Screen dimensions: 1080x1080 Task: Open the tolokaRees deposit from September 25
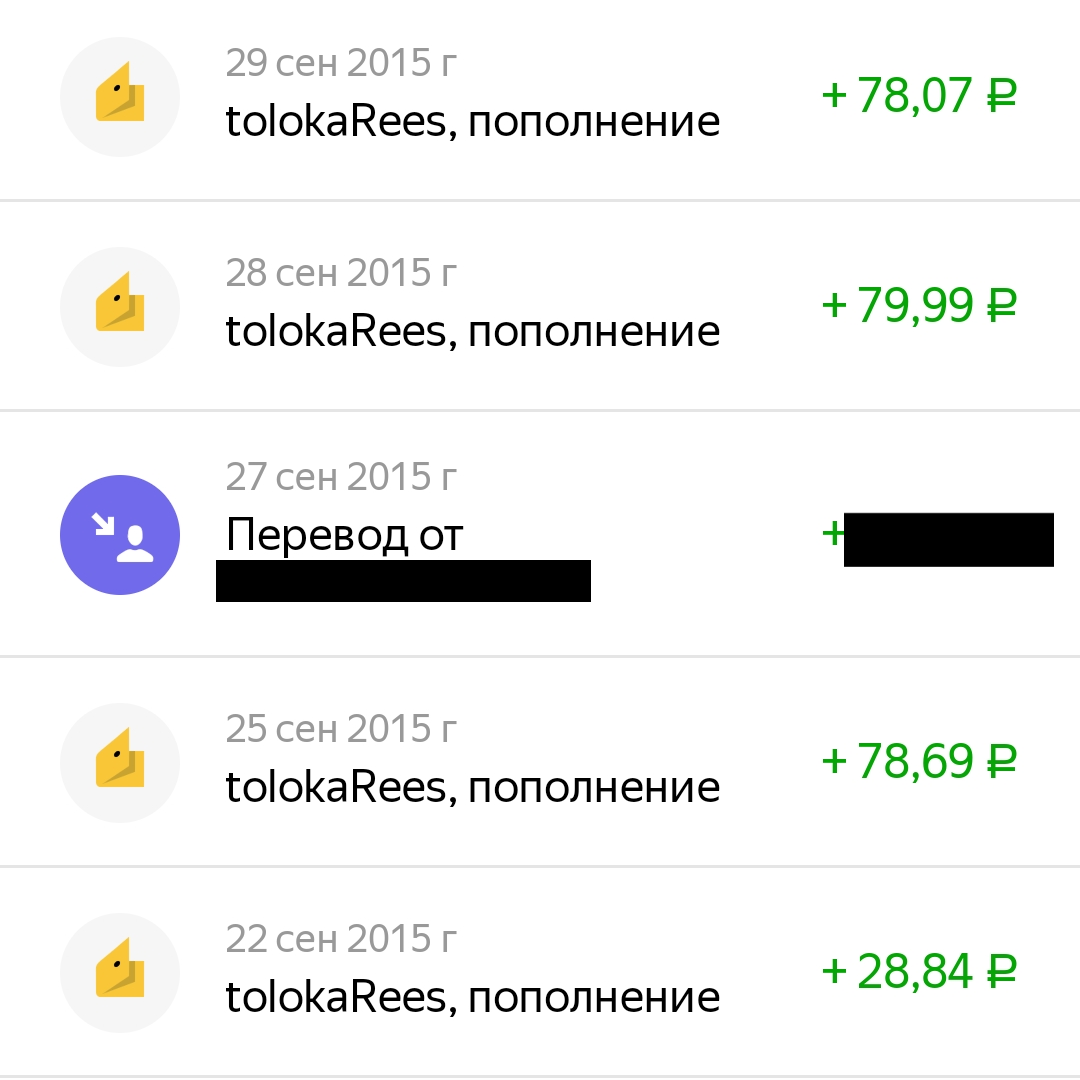472,786
